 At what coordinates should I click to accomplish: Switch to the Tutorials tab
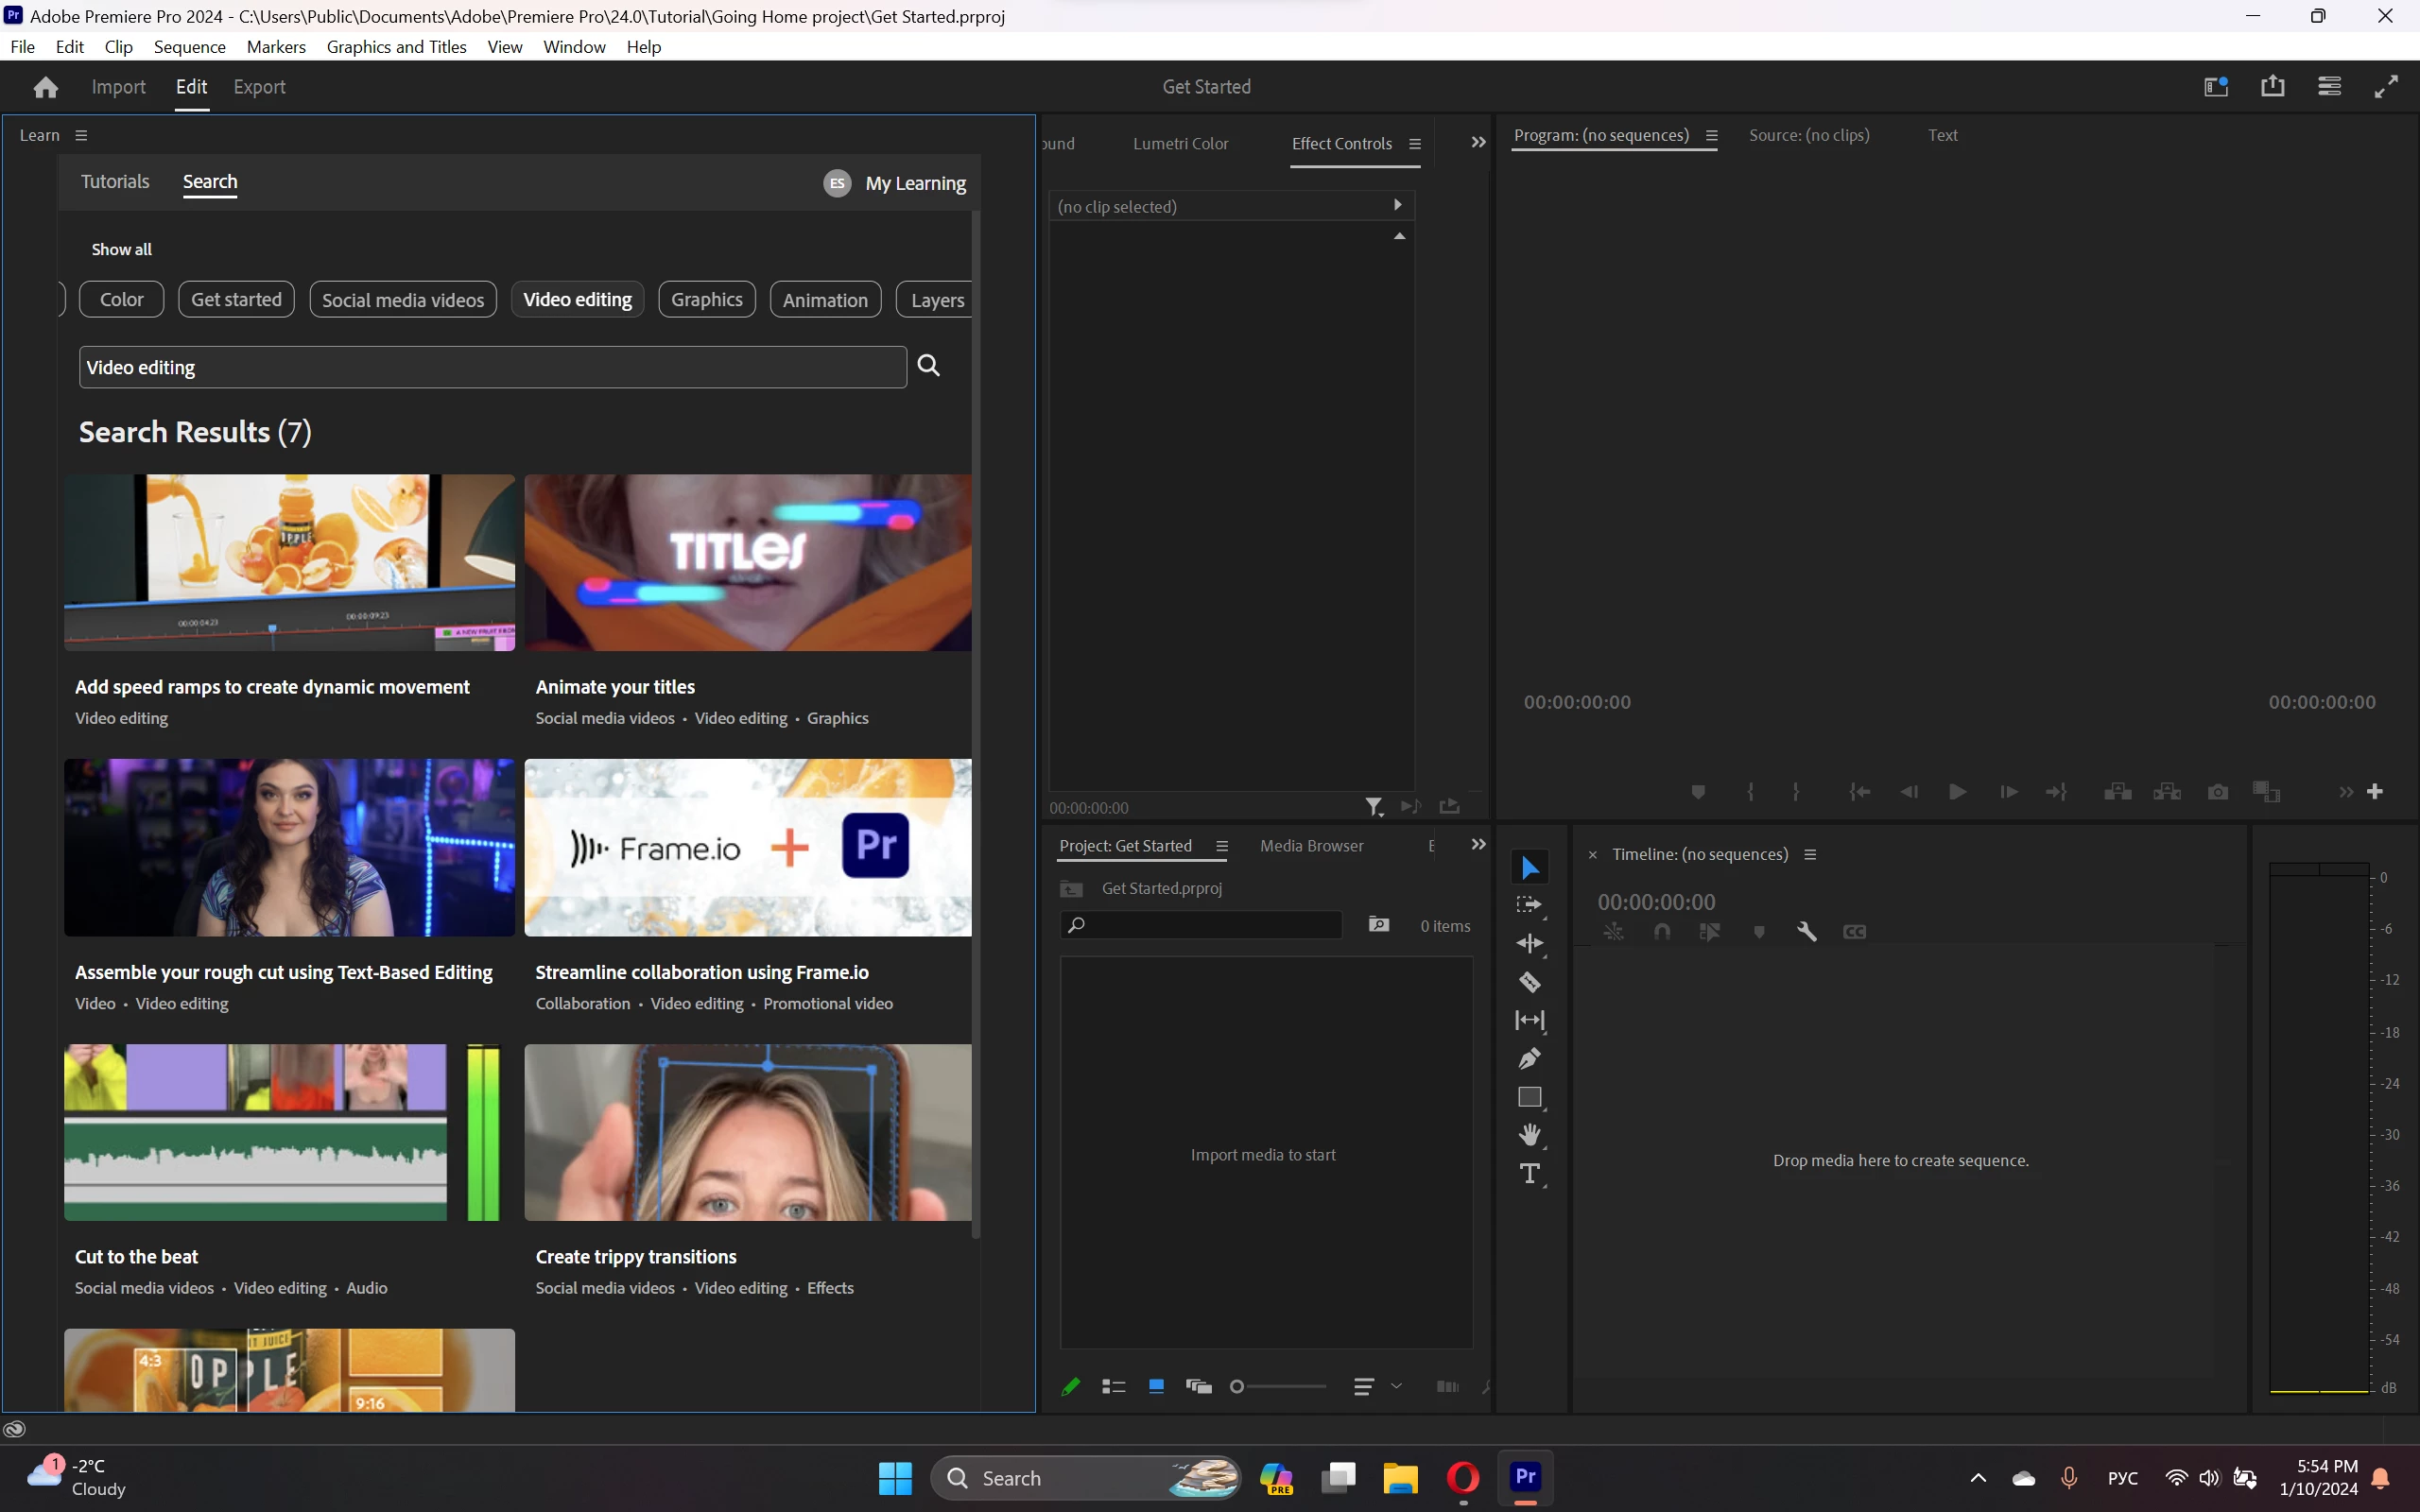click(115, 181)
